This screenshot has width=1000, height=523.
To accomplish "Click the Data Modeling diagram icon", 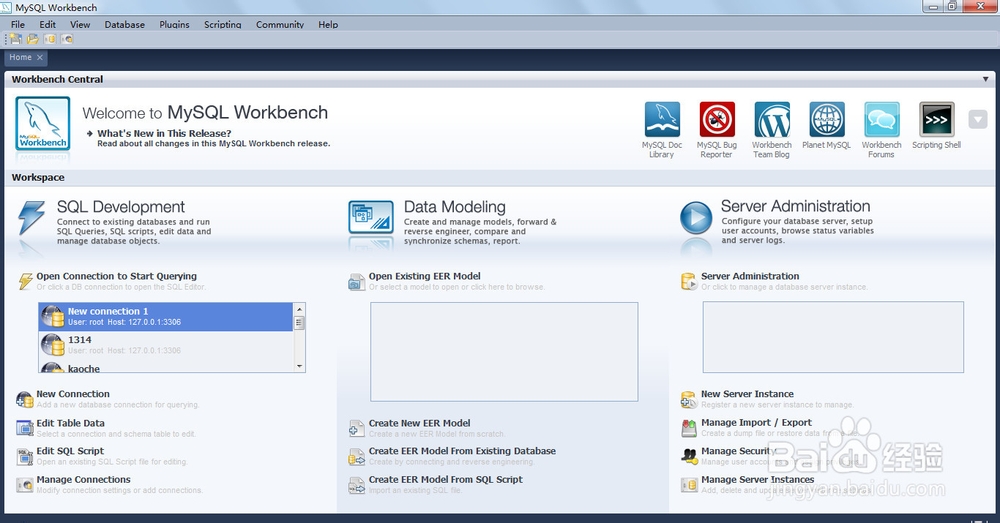I will pyautogui.click(x=371, y=217).
